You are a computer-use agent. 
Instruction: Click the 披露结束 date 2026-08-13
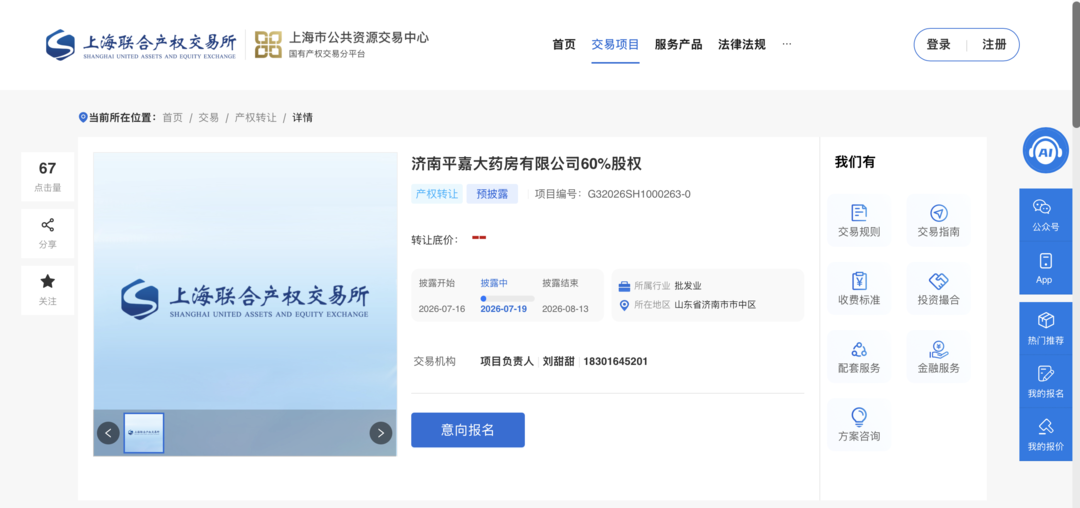coord(565,308)
